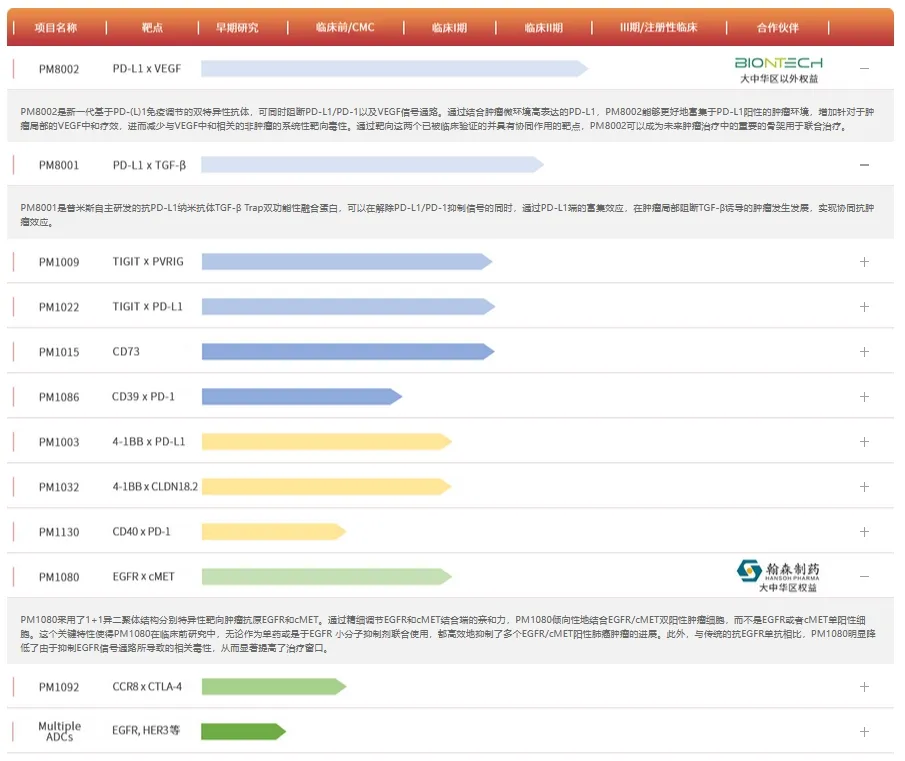Click the PM8002 project name
The height and width of the screenshot is (761, 905).
59,69
